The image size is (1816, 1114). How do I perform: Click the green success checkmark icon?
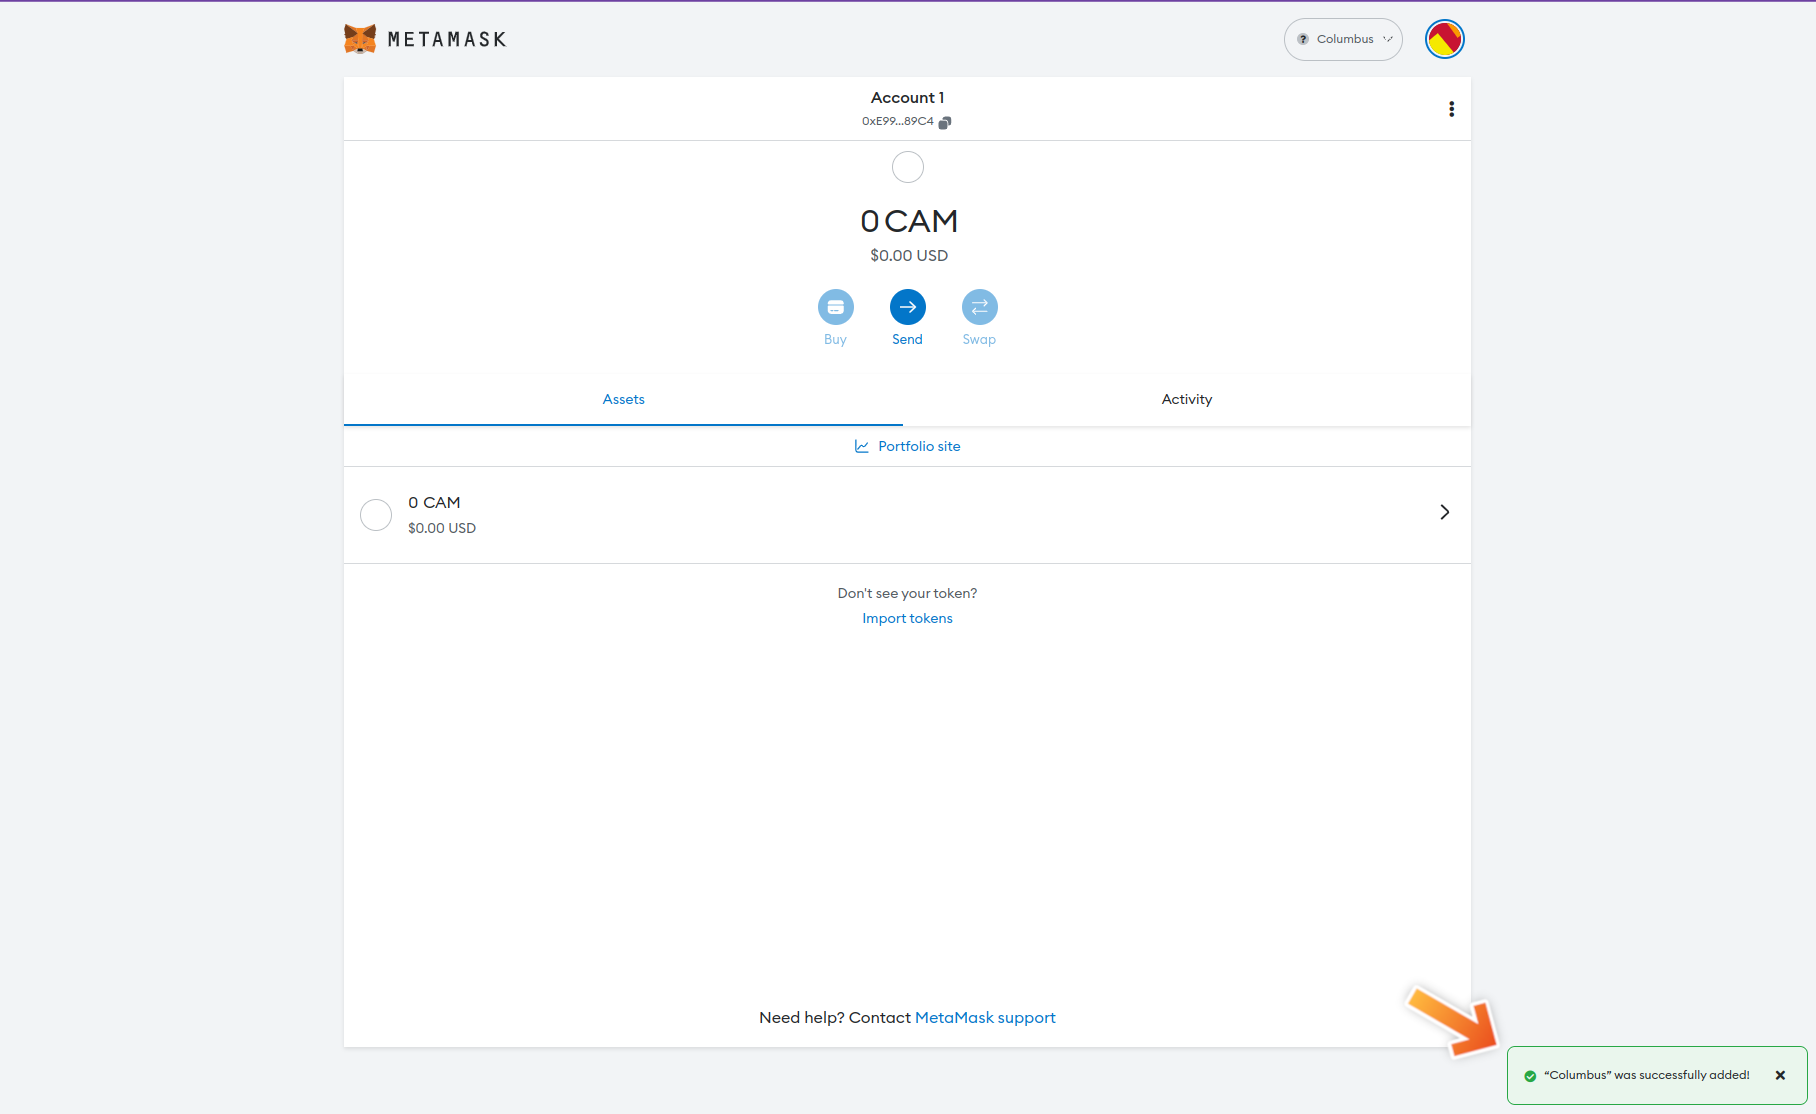1530,1076
